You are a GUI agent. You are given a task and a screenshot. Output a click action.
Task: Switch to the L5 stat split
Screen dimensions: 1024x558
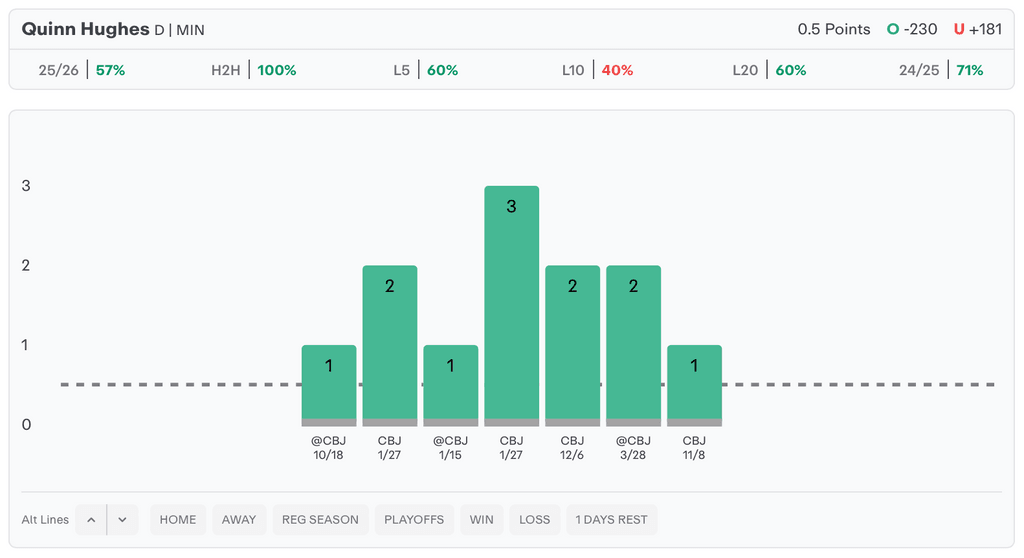tap(425, 70)
